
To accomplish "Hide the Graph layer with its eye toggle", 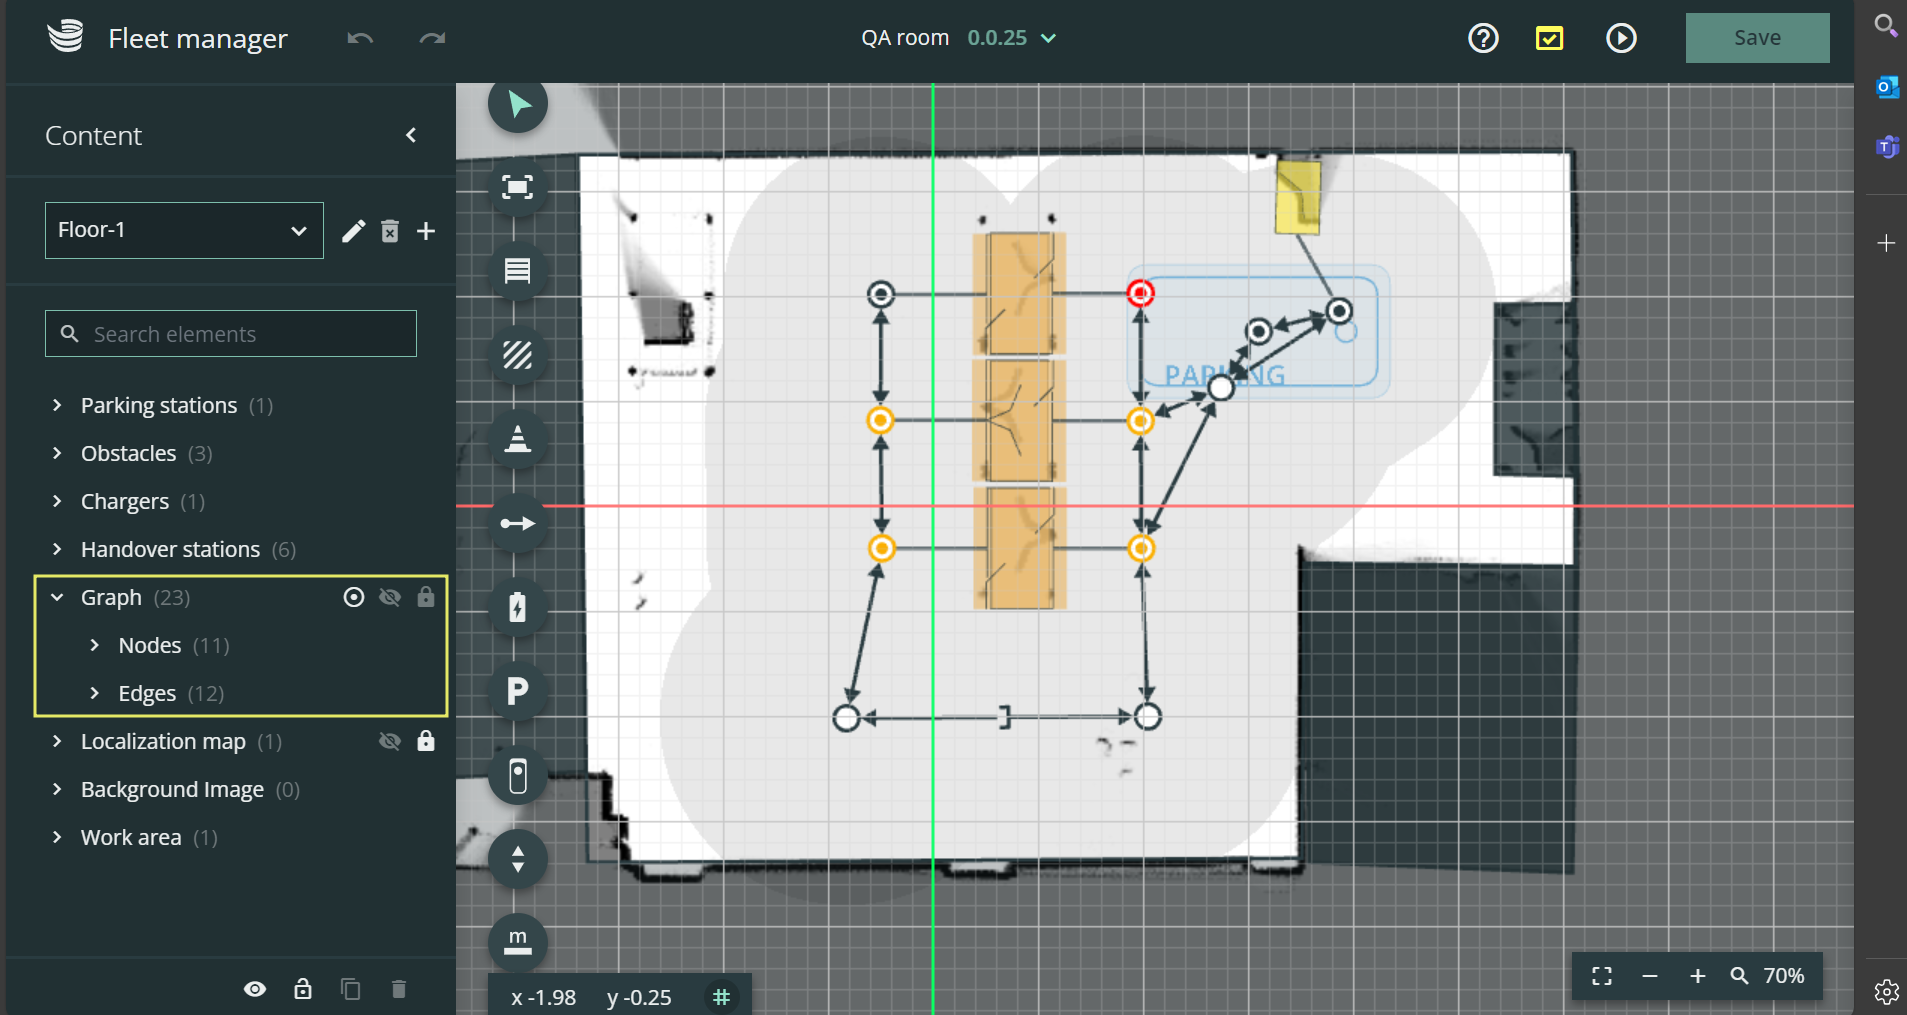I will point(389,597).
